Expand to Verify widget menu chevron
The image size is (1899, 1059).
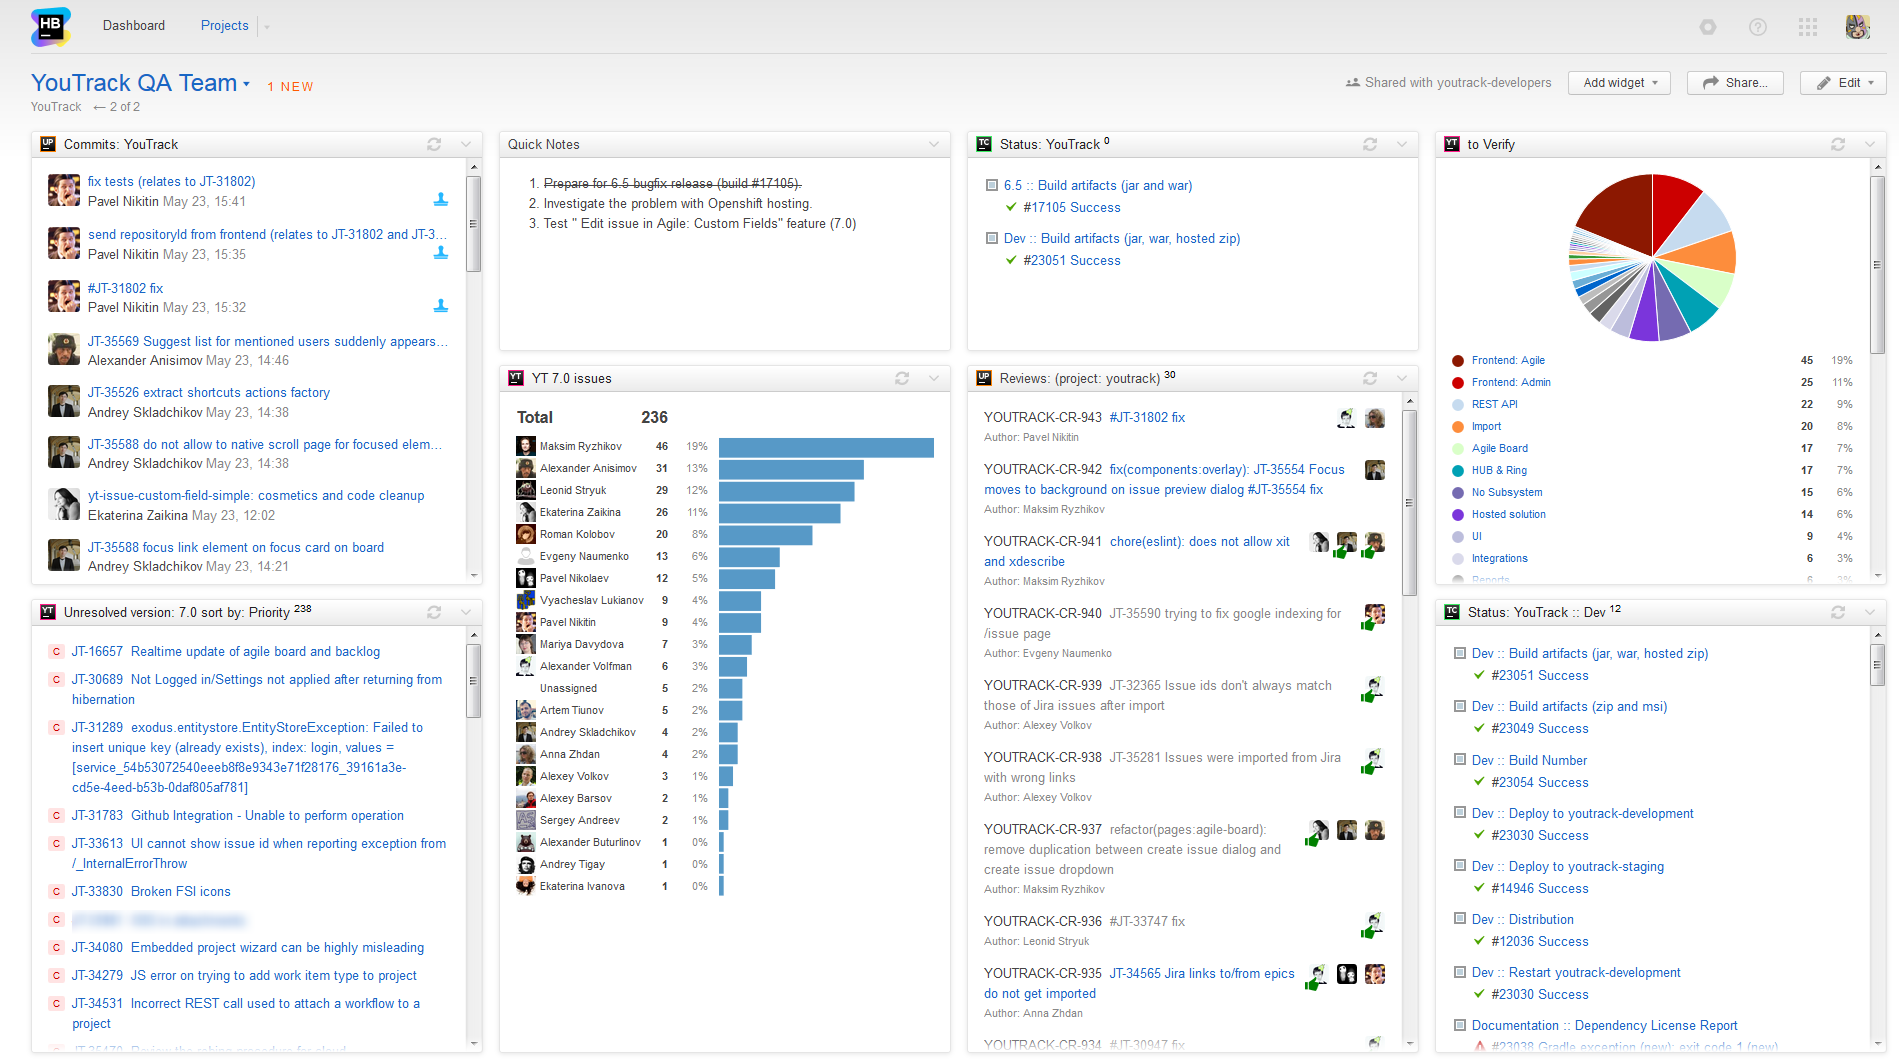click(x=1870, y=144)
